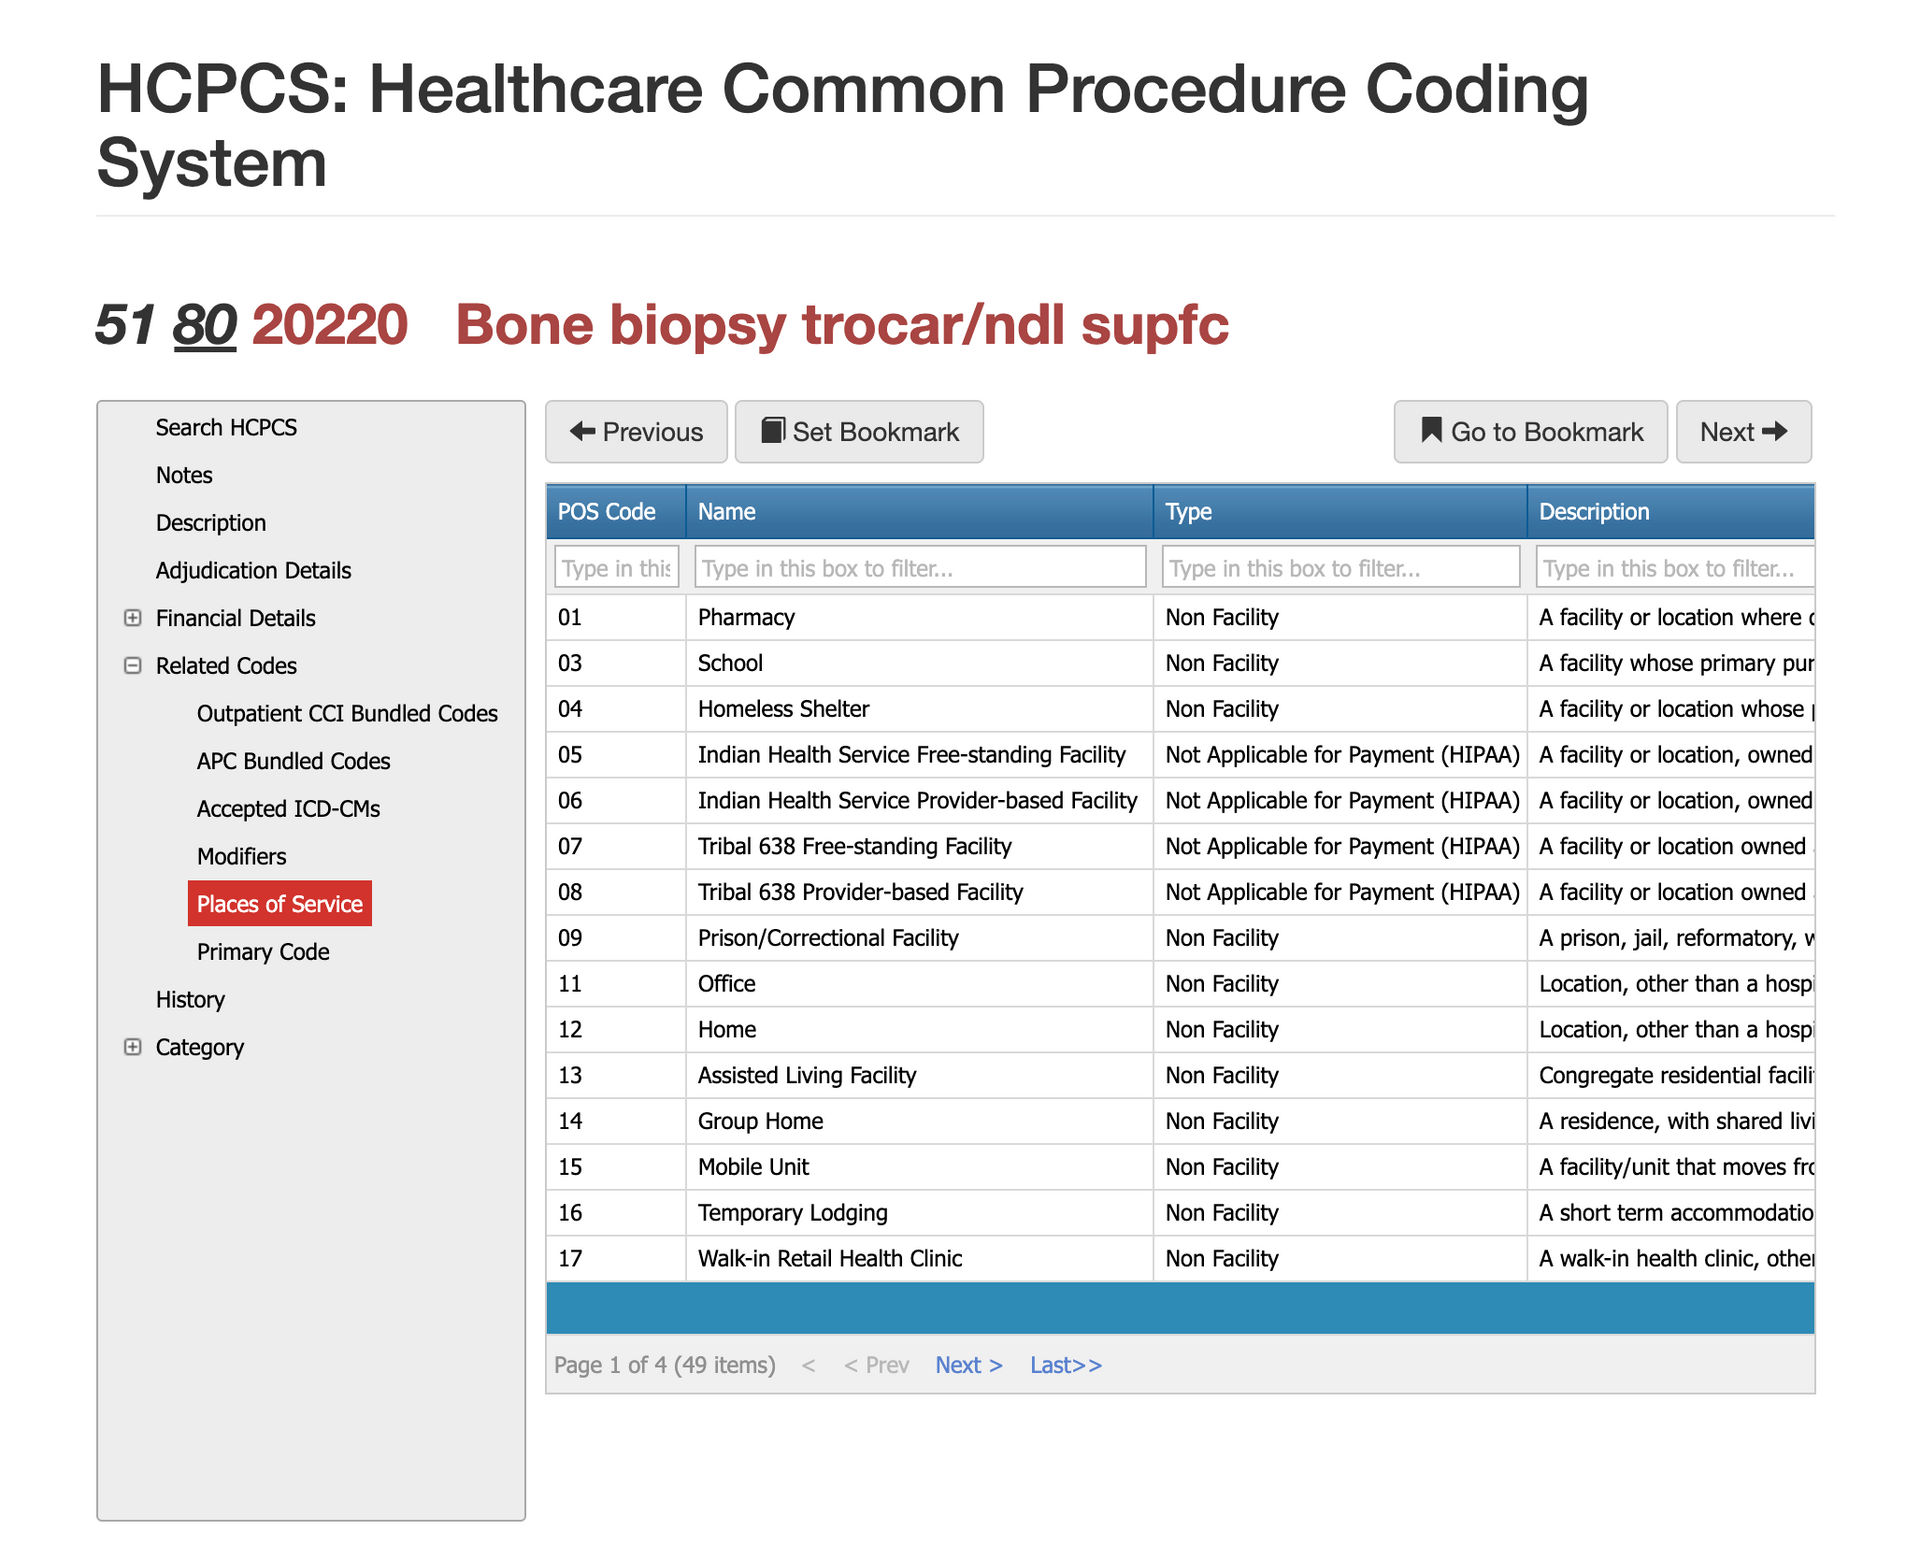Expand the Category tree node

(132, 1047)
